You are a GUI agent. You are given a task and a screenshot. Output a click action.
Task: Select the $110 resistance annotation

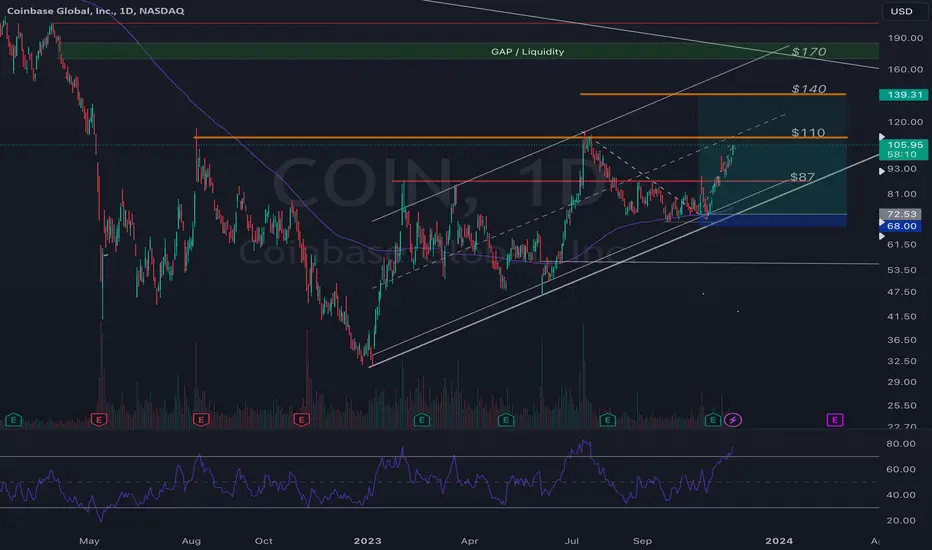click(808, 133)
